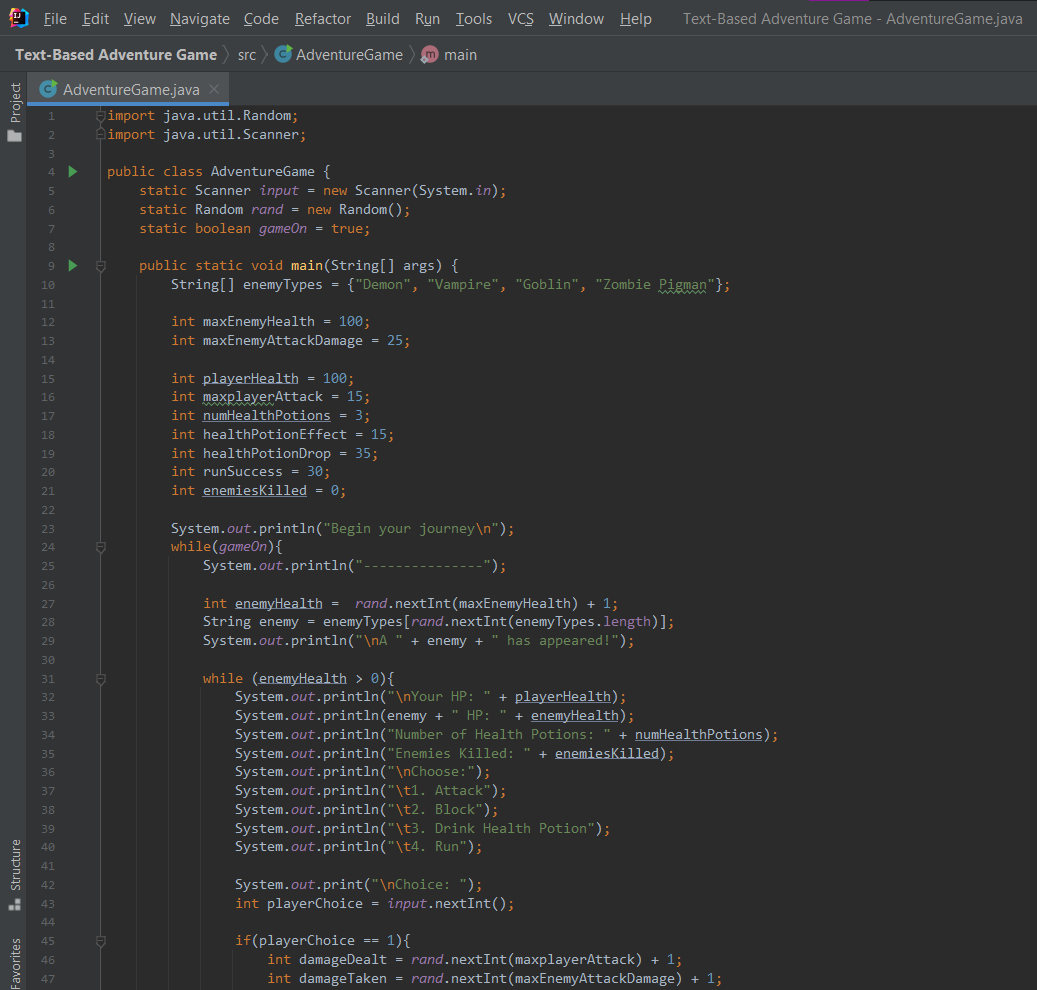The image size is (1037, 990).
Task: Open the Refactor menu
Action: coord(323,19)
